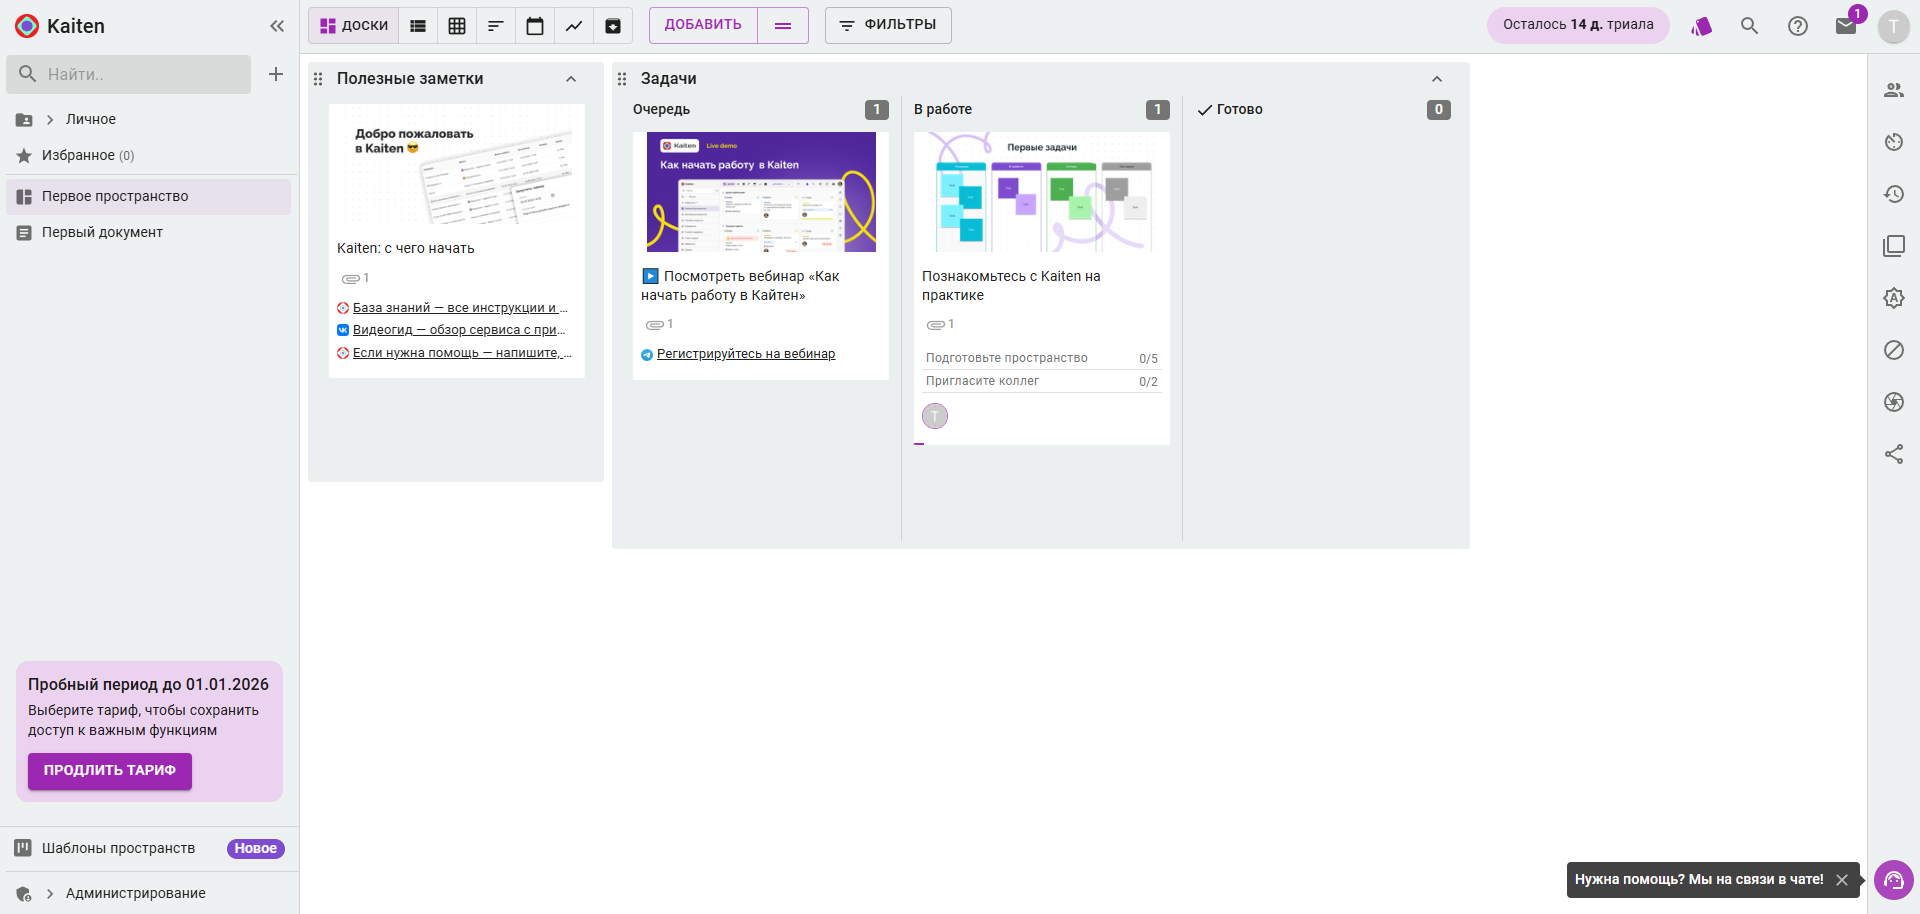
Task: Open the Подготовьте пространство checklist progress
Action: click(1041, 358)
